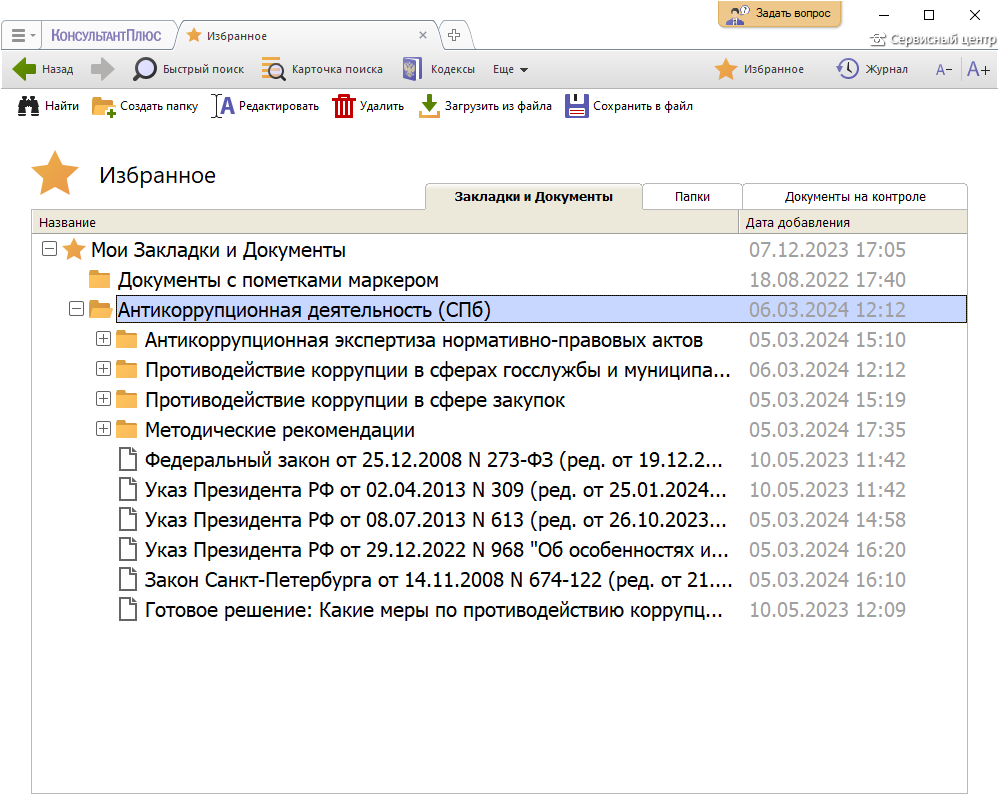
Task: Collapse Антикоррупционная деятельность (СПб) folder
Action: pyautogui.click(x=77, y=309)
